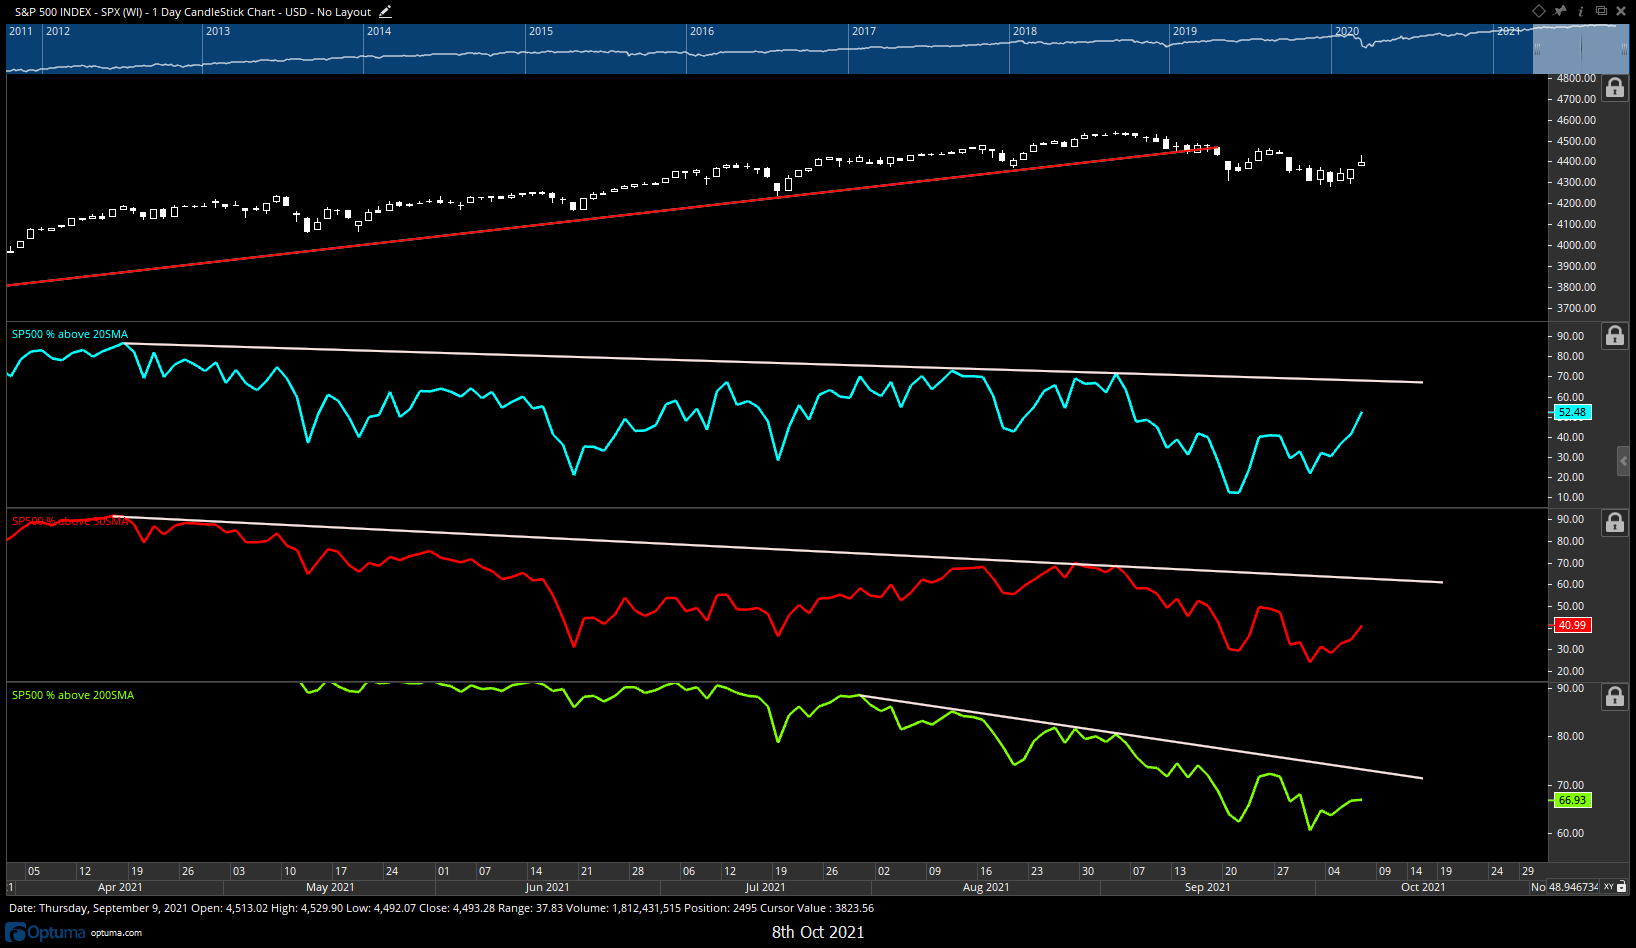Screen dimensions: 1636x948
Task: Open the chart info 'i' icon
Action: [x=1581, y=11]
